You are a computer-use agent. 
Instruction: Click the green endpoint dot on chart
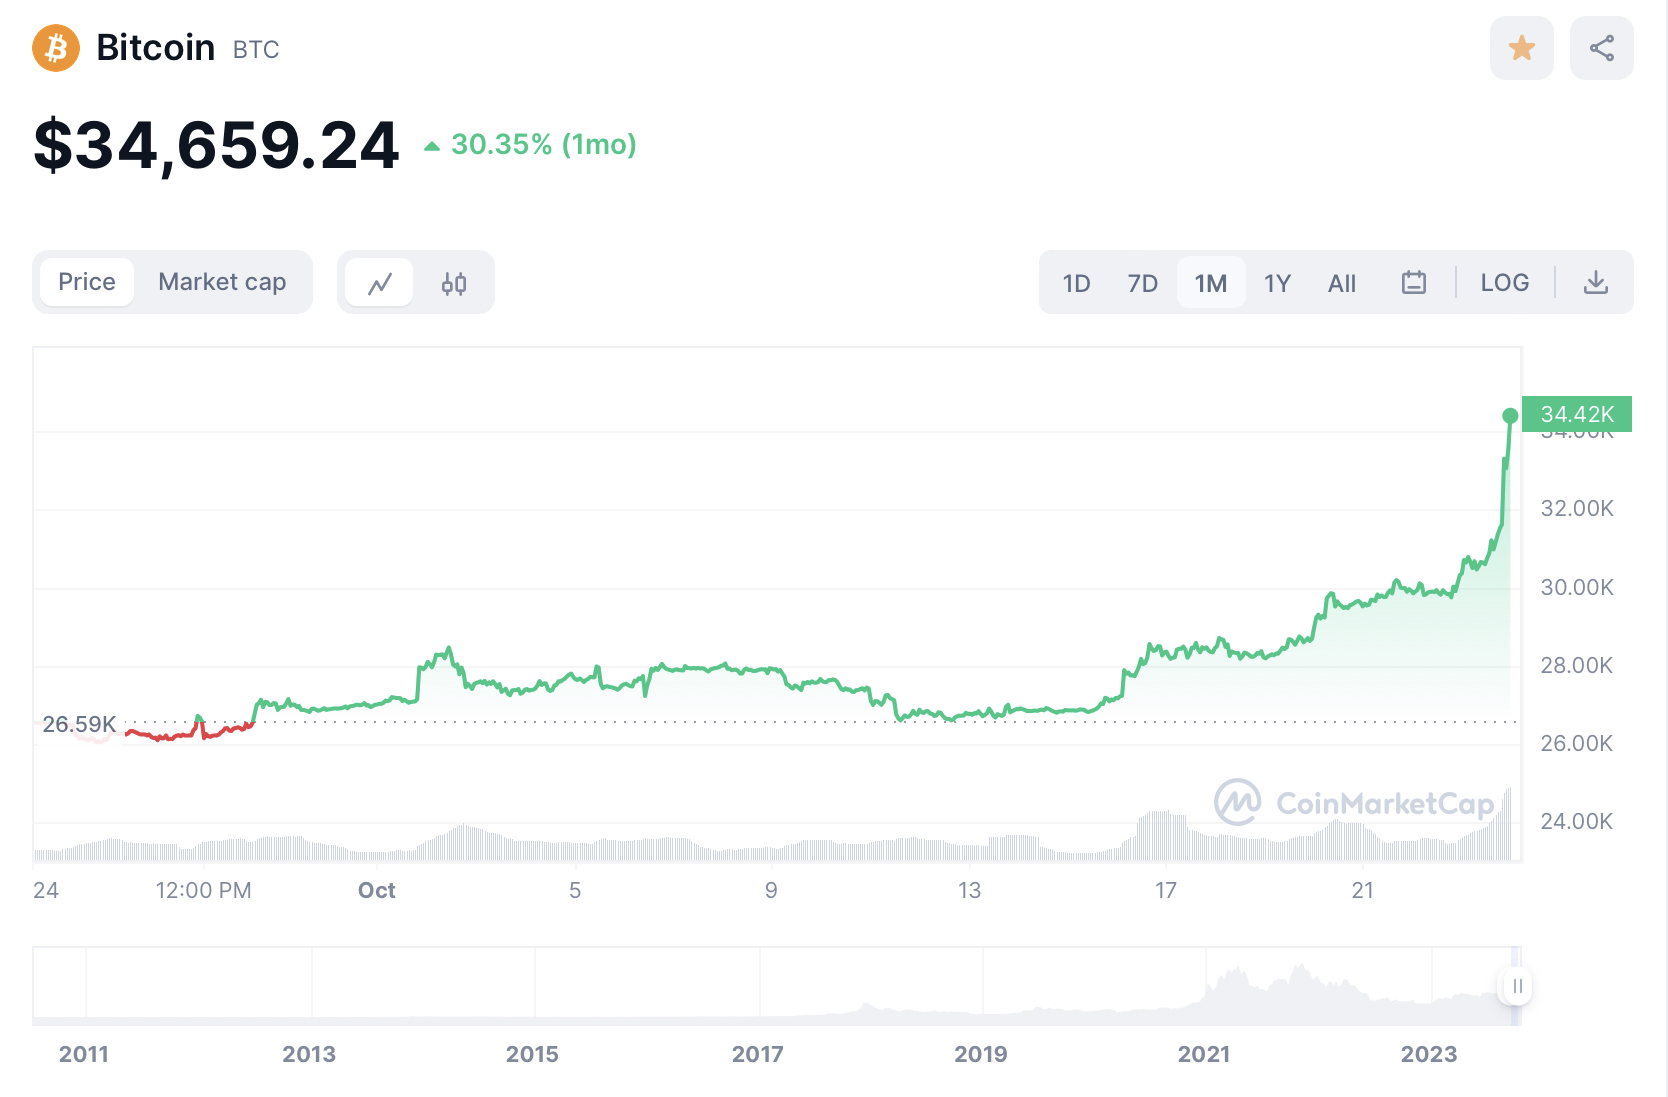coord(1510,416)
